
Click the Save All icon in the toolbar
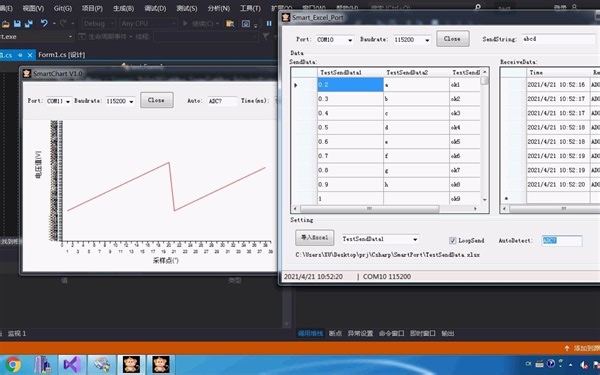point(29,24)
